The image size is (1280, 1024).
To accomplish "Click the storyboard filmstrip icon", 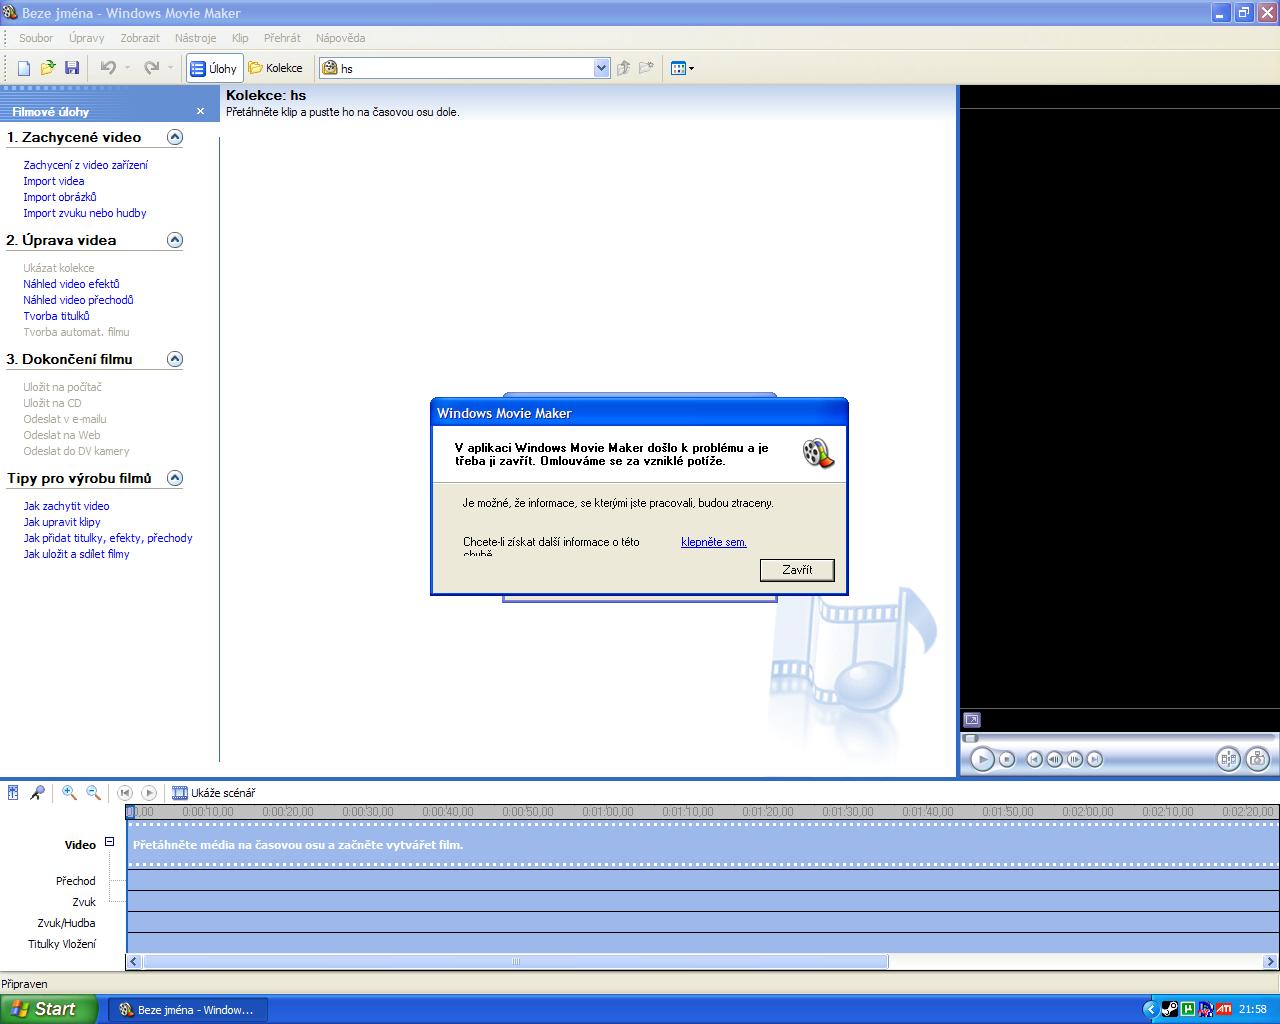I will 180,793.
